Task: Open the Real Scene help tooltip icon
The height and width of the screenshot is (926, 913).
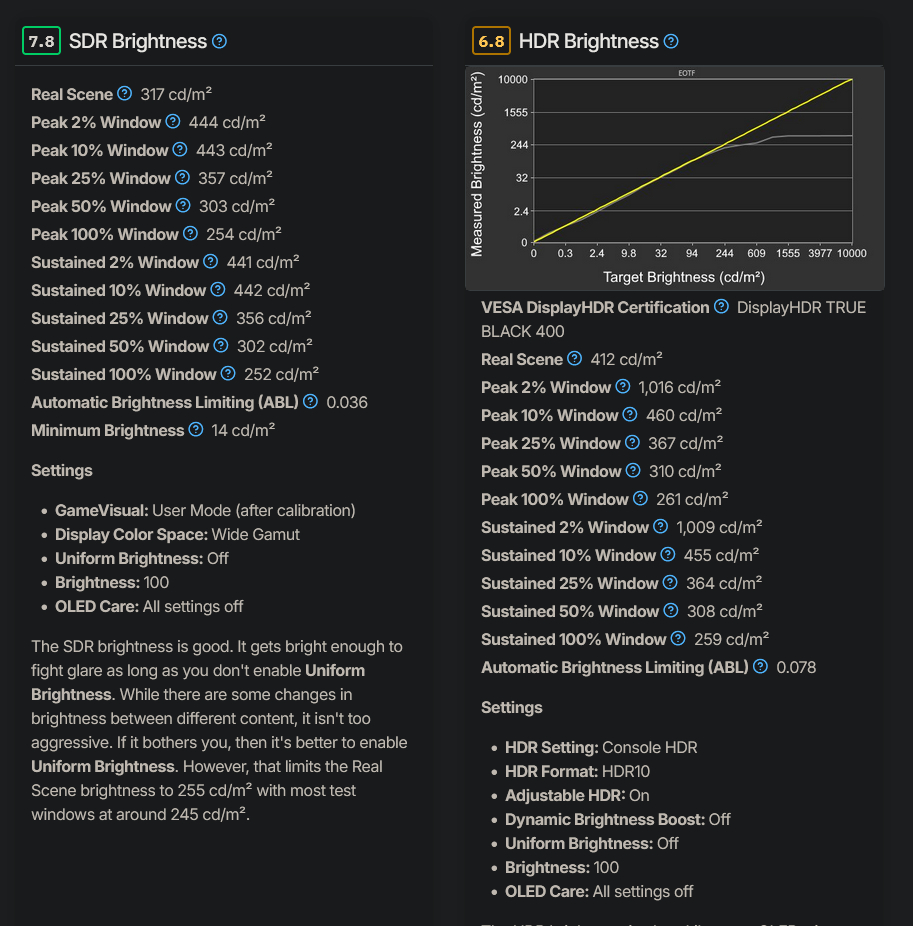Action: pyautogui.click(x=122, y=94)
